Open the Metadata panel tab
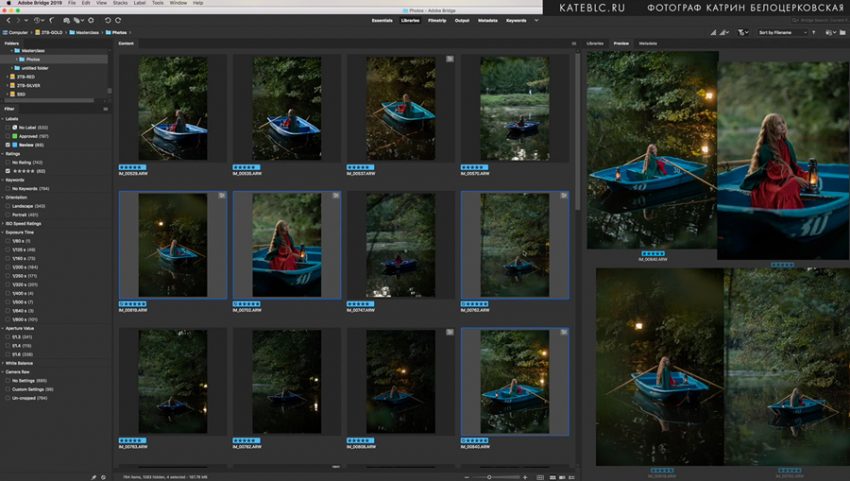The height and width of the screenshot is (481, 850). point(648,43)
